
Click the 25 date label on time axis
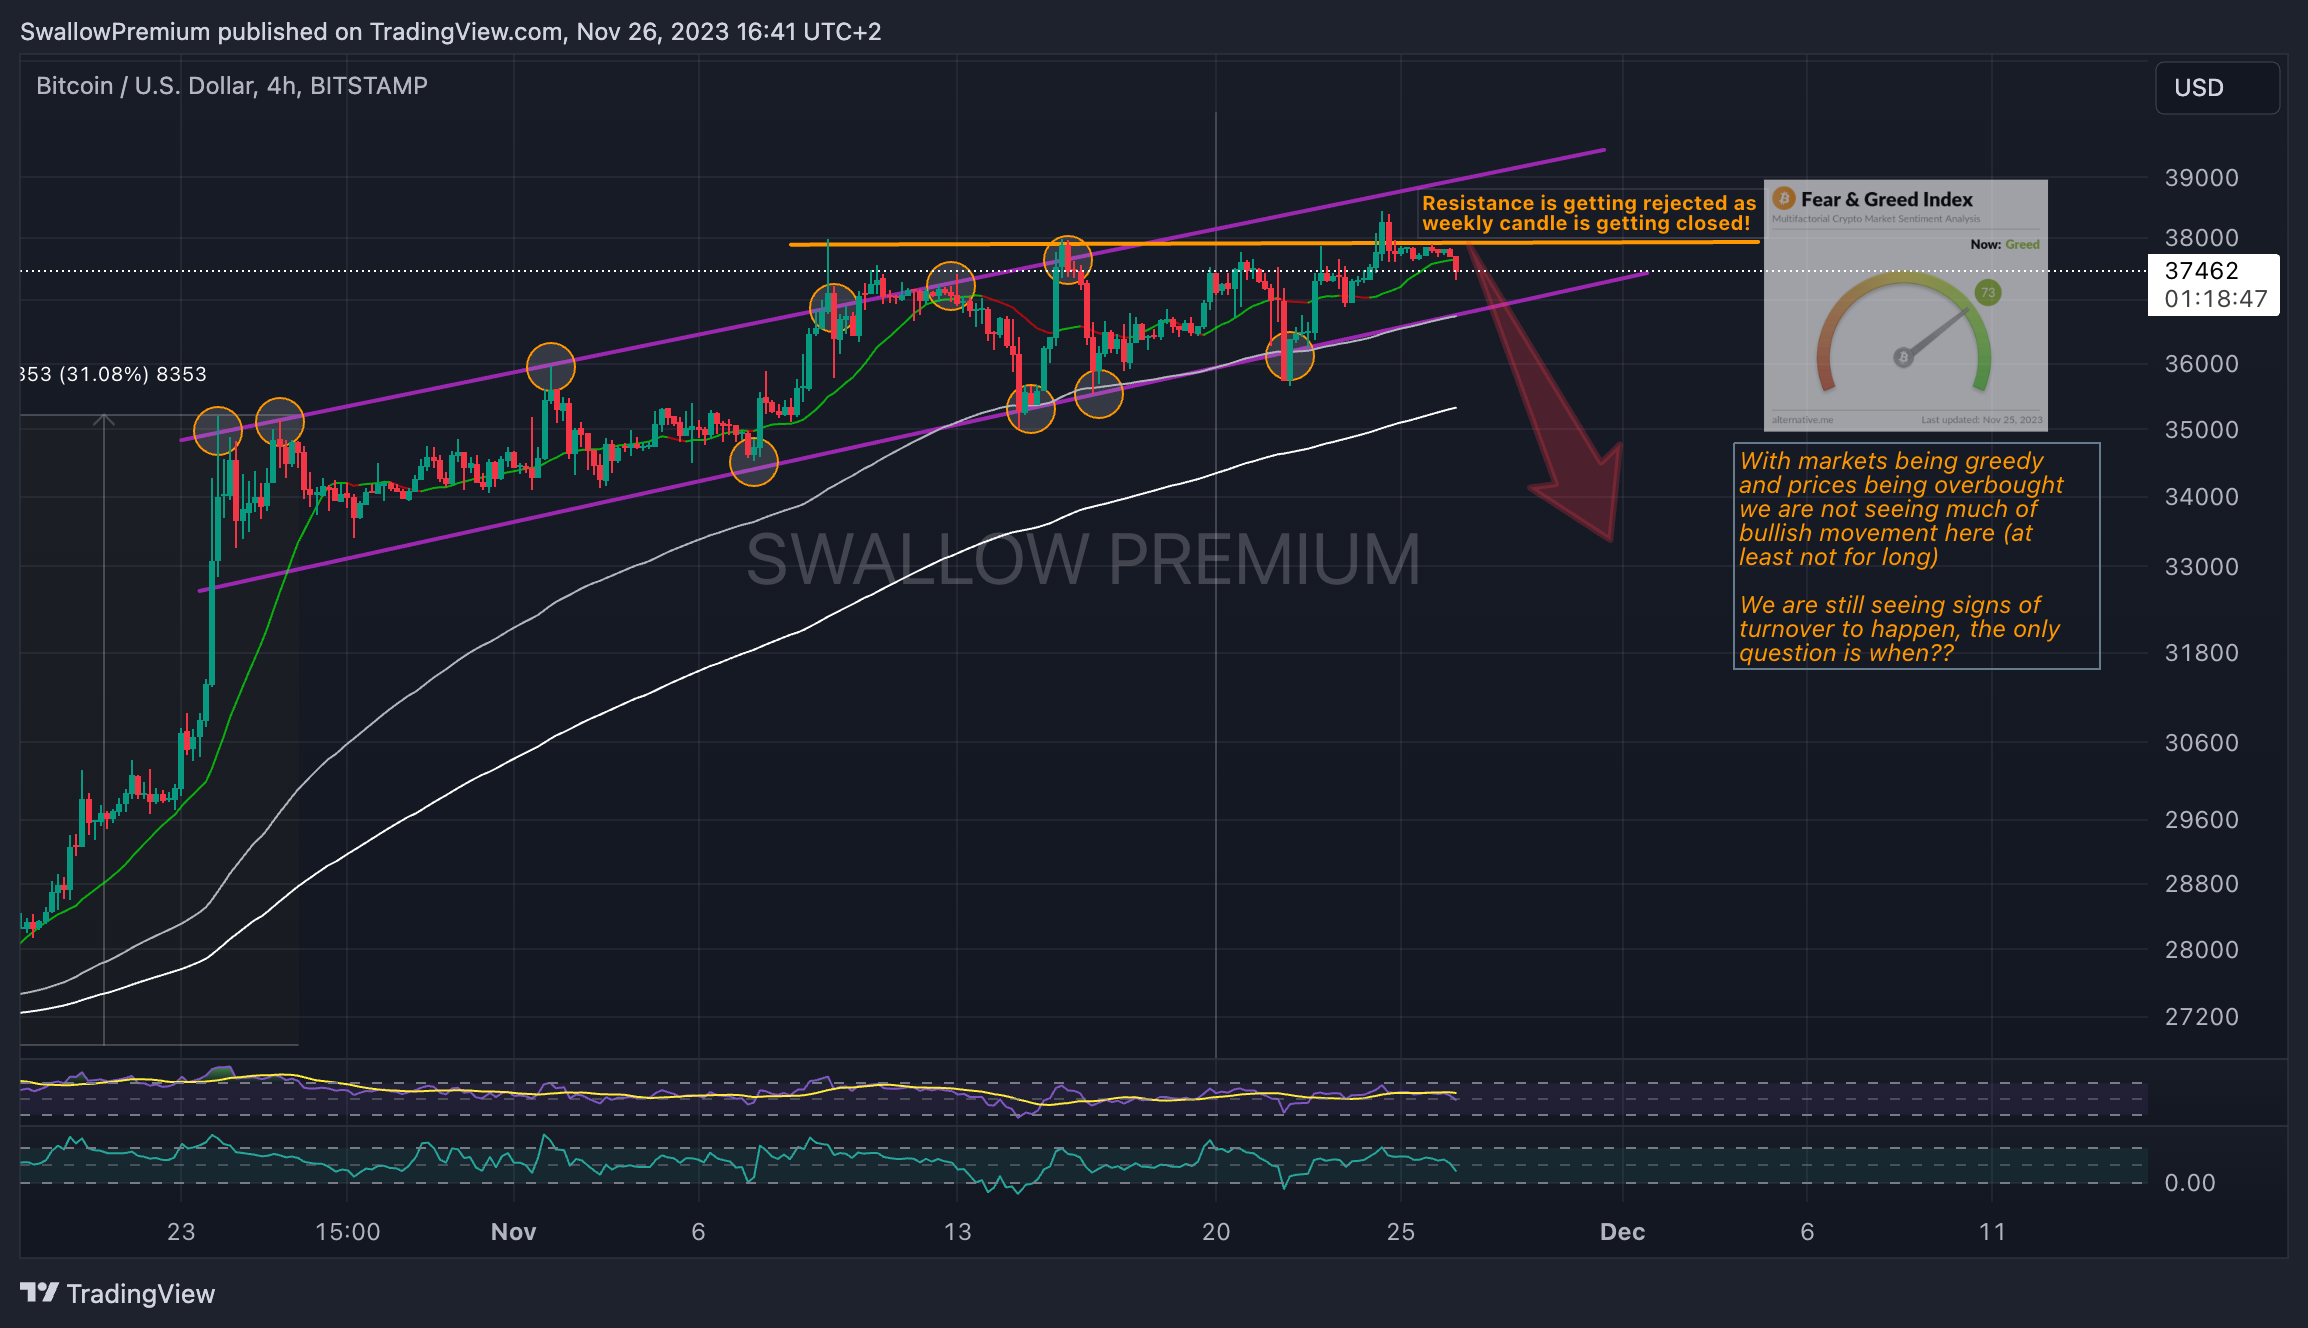point(1401,1232)
